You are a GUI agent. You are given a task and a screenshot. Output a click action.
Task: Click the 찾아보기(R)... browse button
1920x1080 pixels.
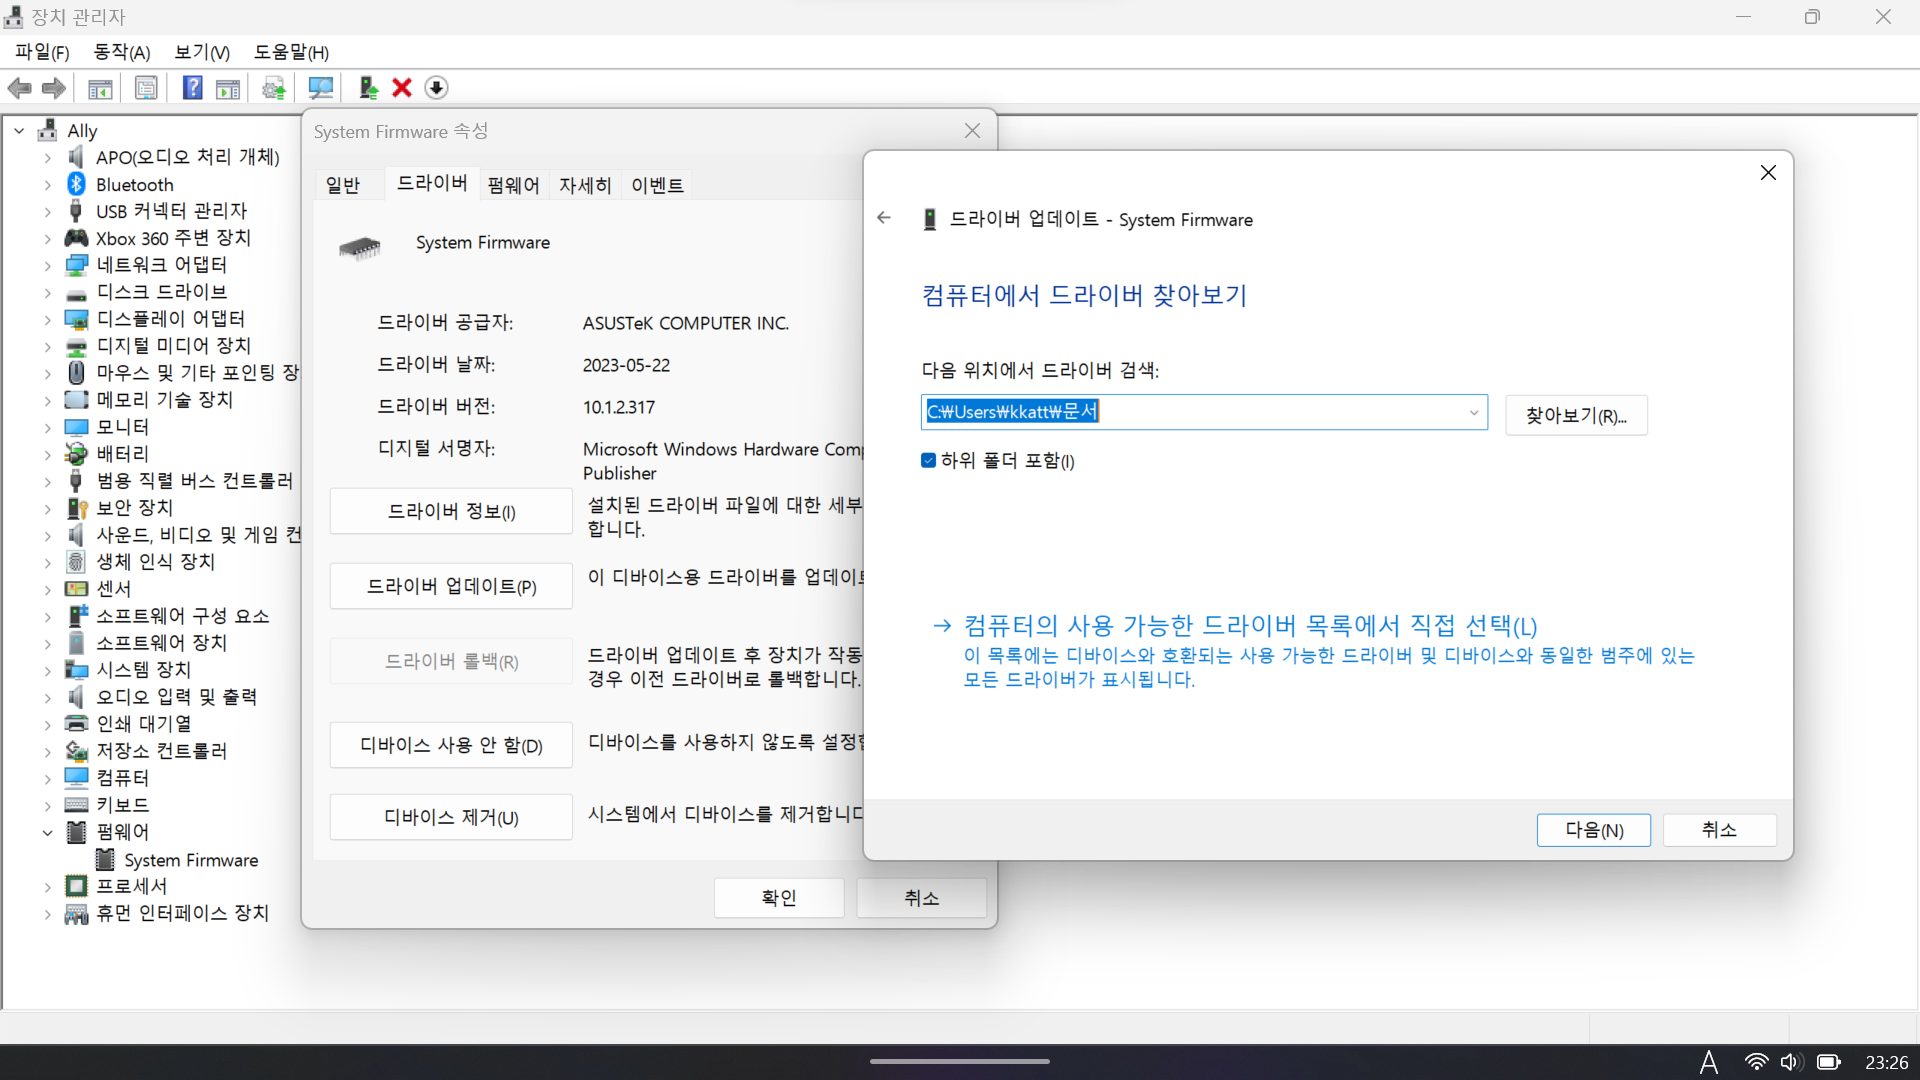coord(1576,416)
